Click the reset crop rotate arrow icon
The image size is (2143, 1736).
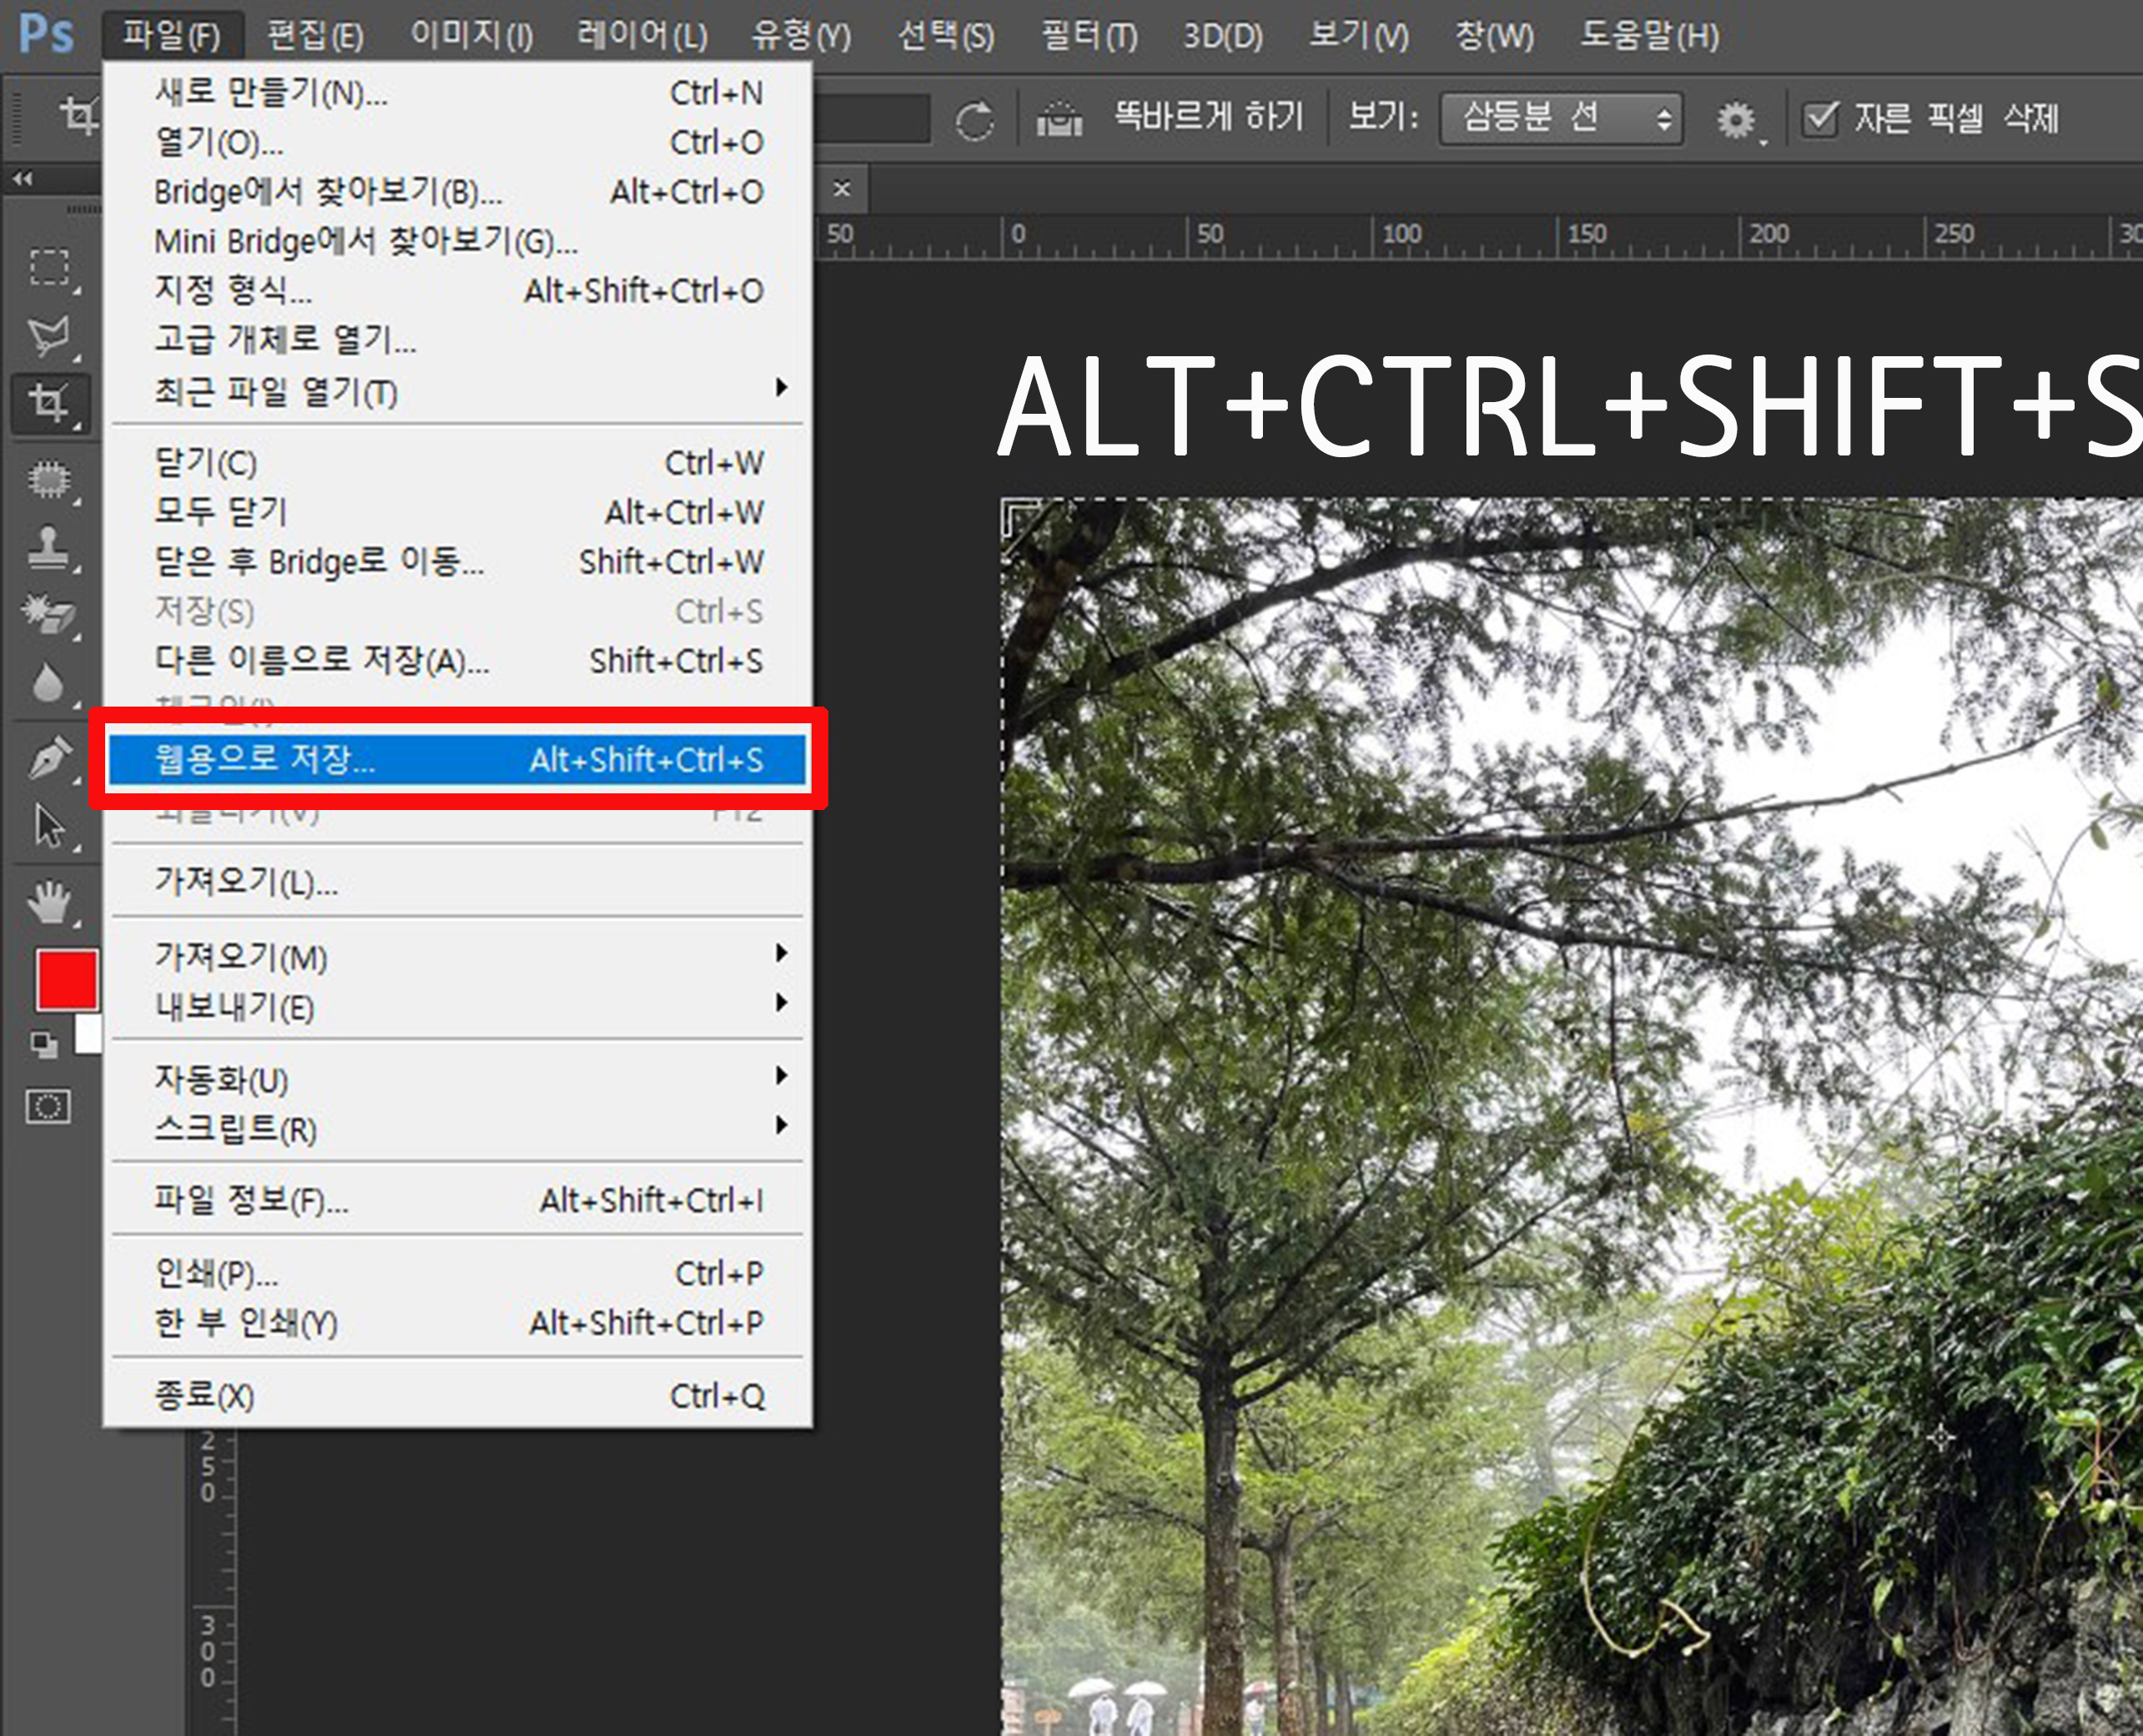[x=973, y=121]
